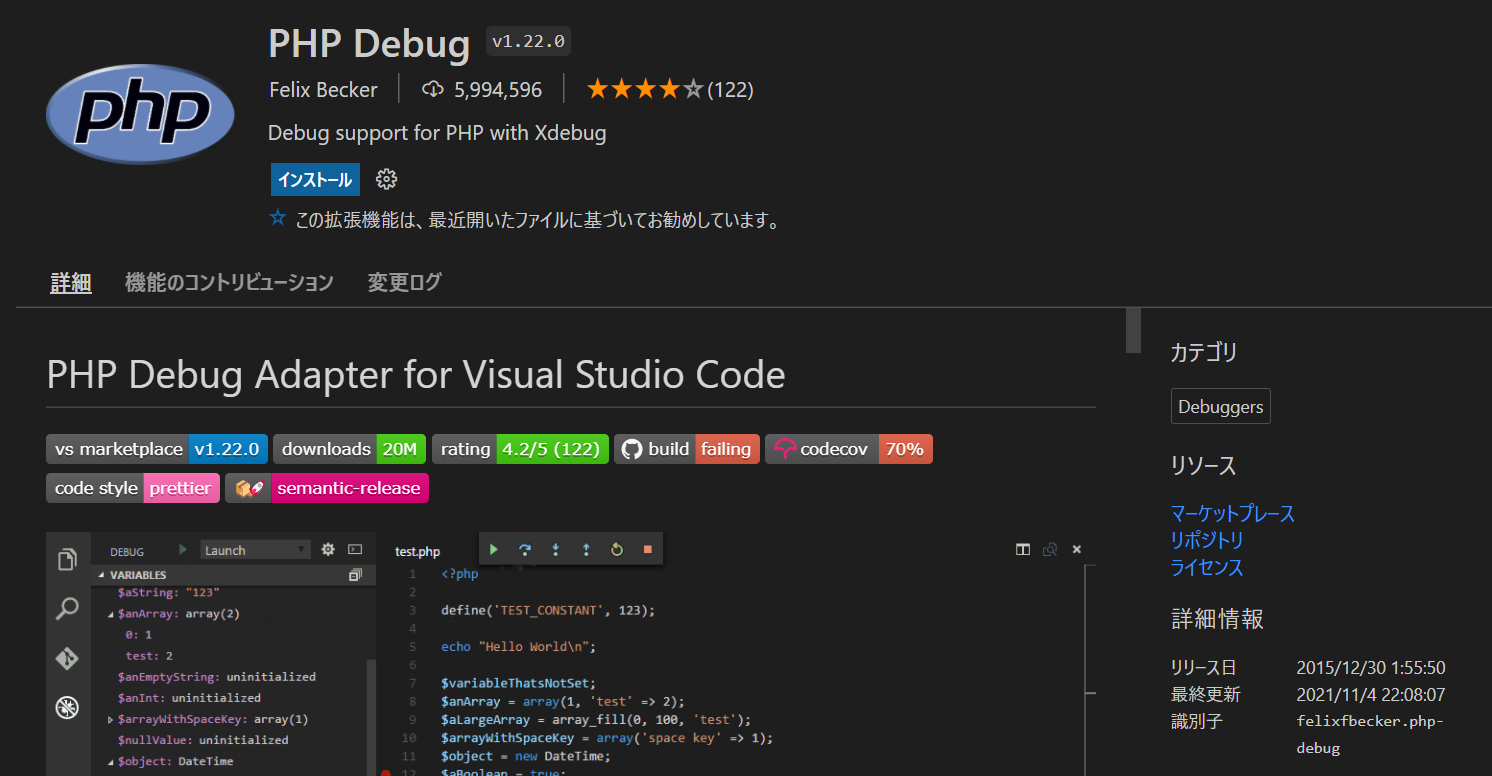Open Launch configuration dropdown in screenshot
The width and height of the screenshot is (1492, 776).
point(255,550)
